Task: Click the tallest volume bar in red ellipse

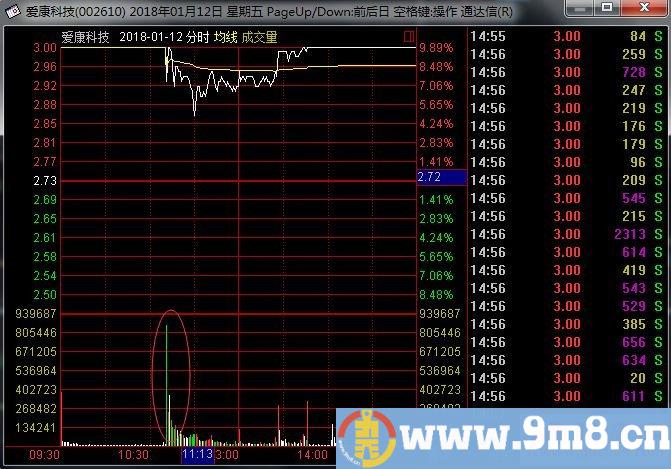Action: [x=167, y=380]
